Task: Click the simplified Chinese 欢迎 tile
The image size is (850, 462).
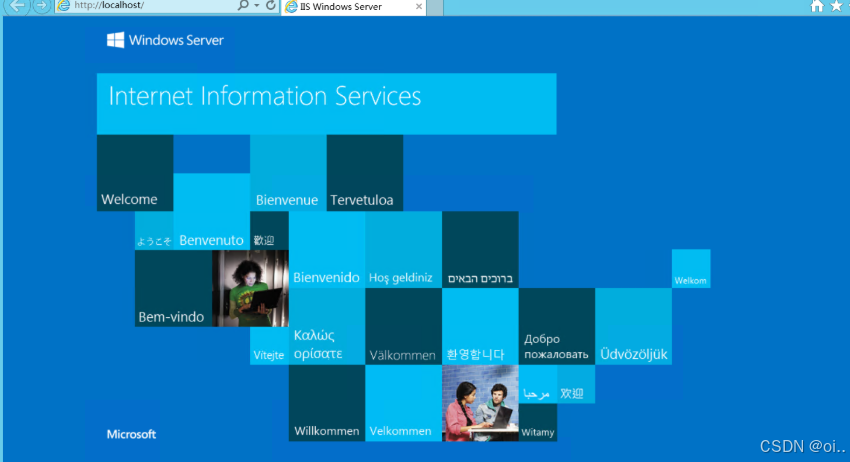Action: tap(576, 384)
